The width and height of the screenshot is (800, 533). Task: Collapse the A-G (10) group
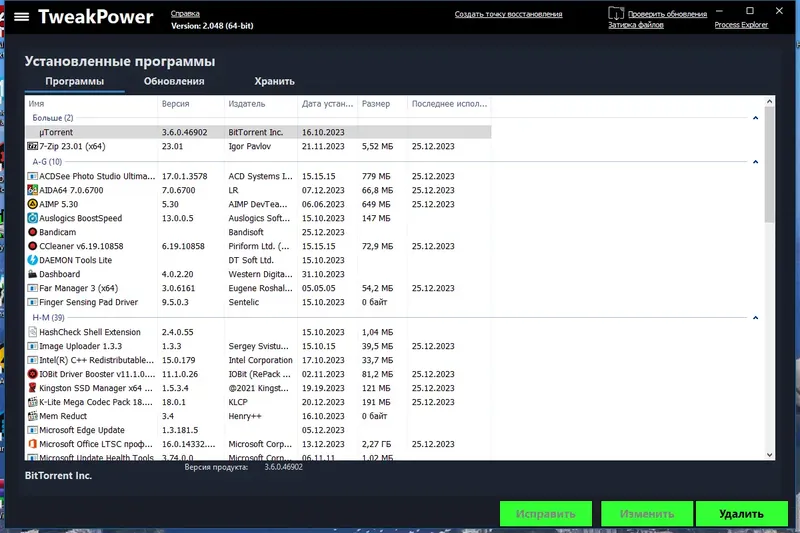click(756, 162)
